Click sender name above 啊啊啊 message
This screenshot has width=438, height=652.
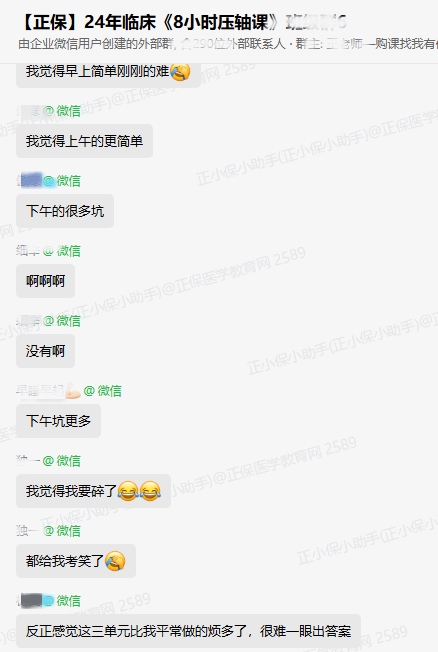click(28, 251)
